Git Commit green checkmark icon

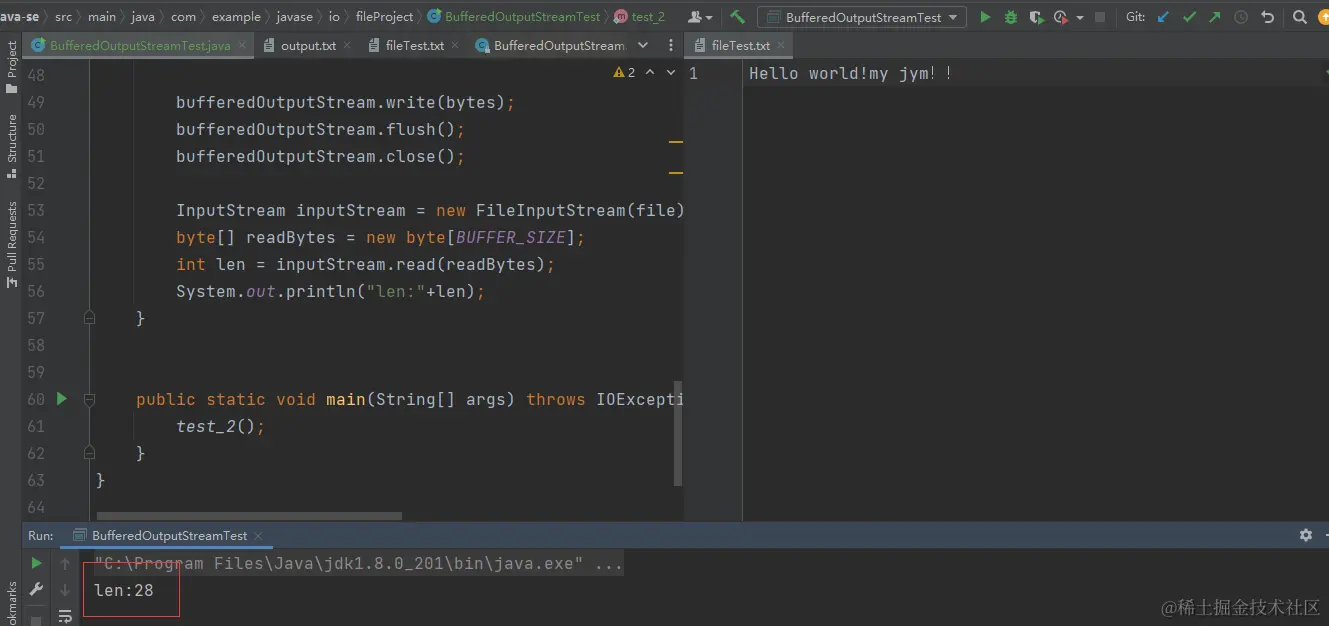(1189, 17)
